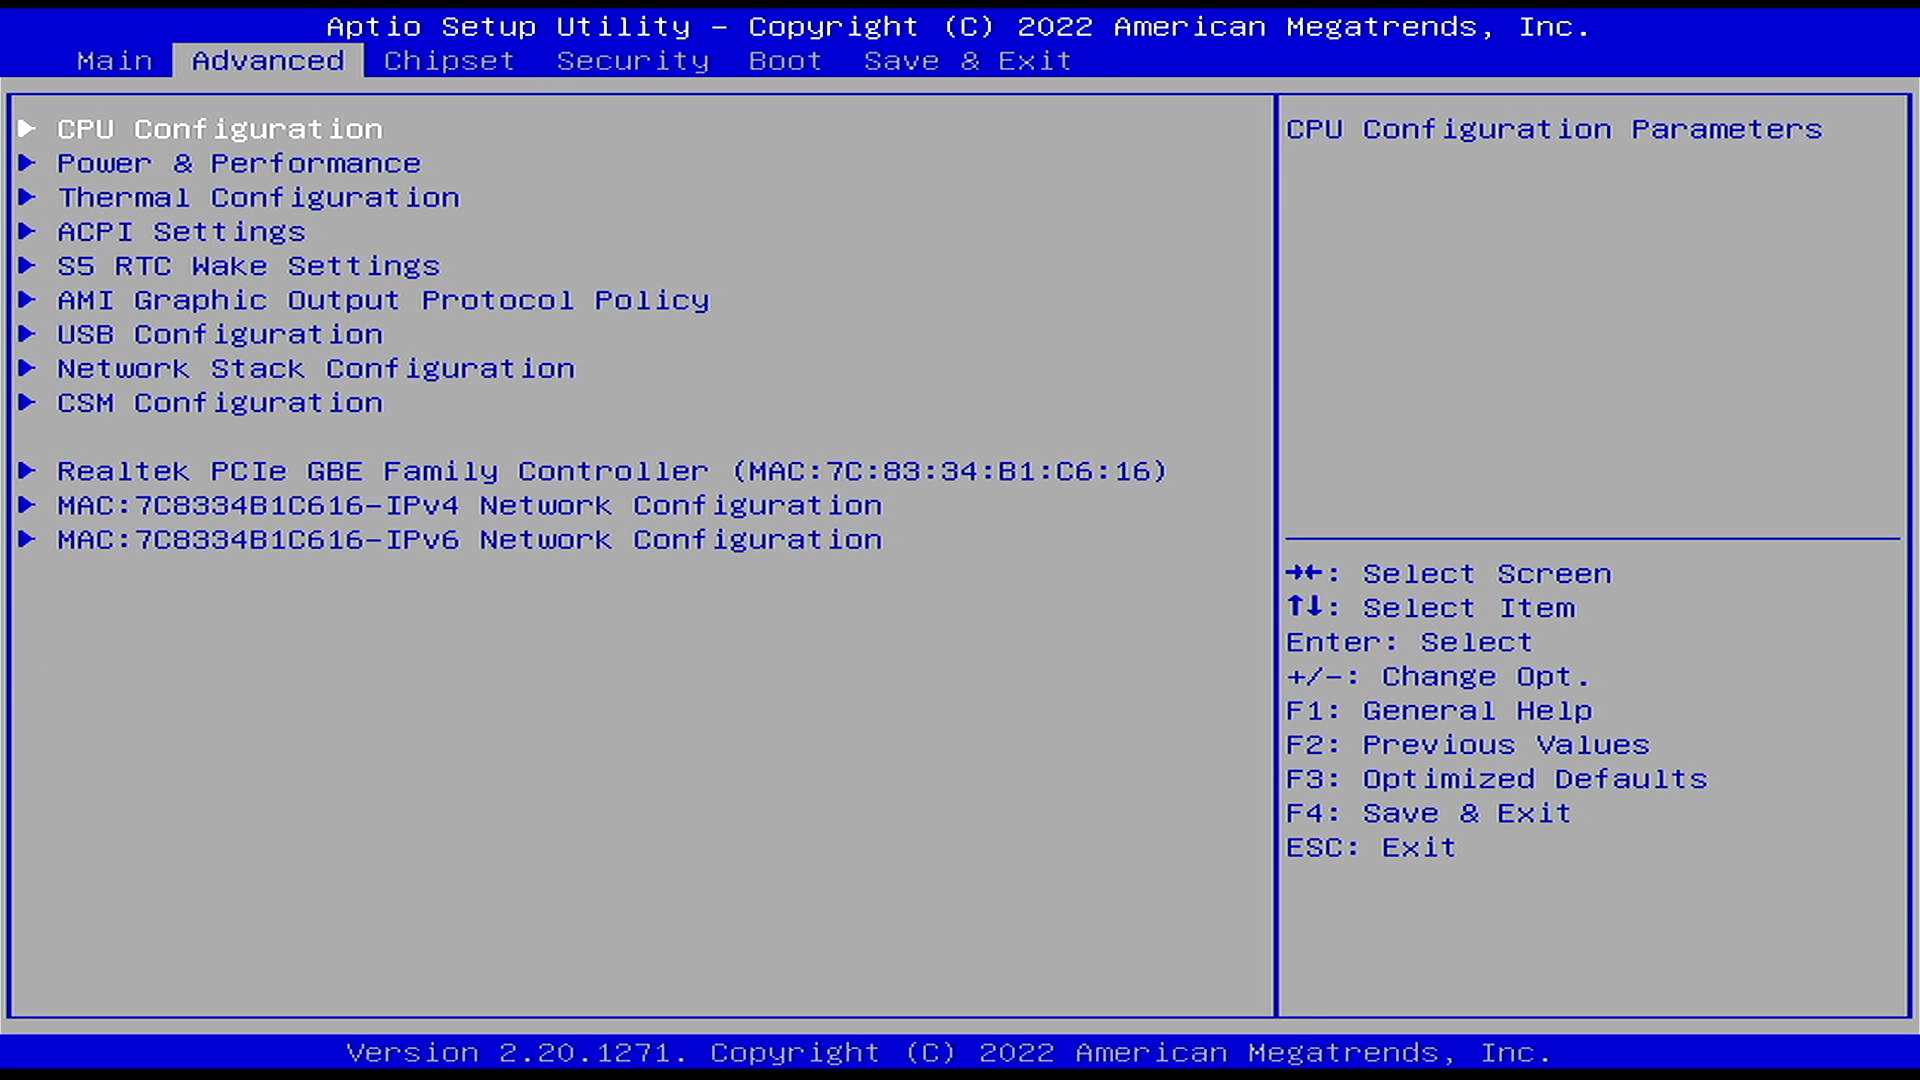The height and width of the screenshot is (1080, 1920).
Task: Select Realtek PCIe GBE Family Controller
Action: click(x=612, y=471)
